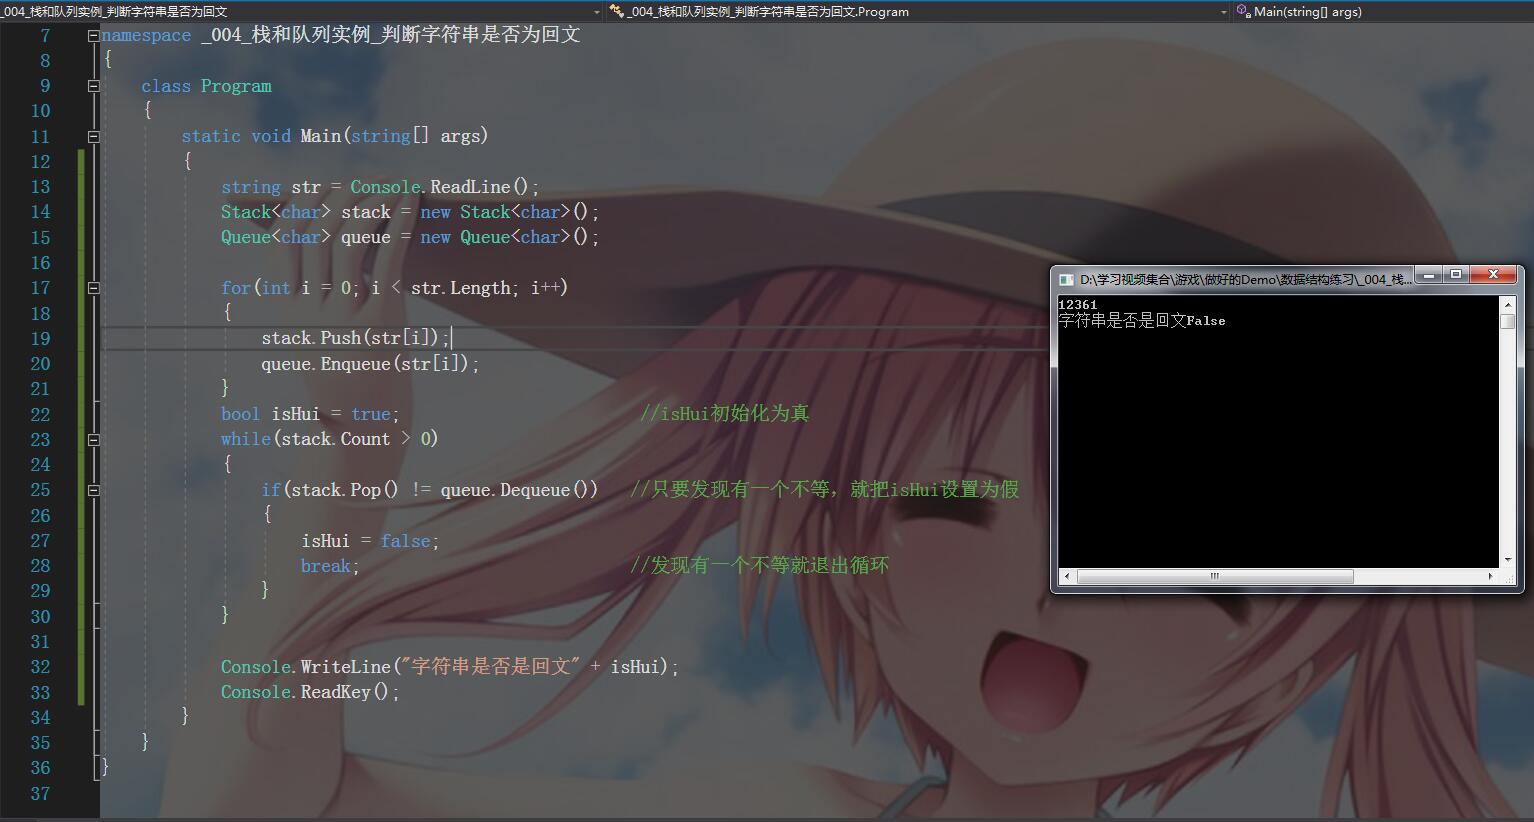This screenshot has height=822, width=1534.
Task: Minimize the console window
Action: 1431,274
